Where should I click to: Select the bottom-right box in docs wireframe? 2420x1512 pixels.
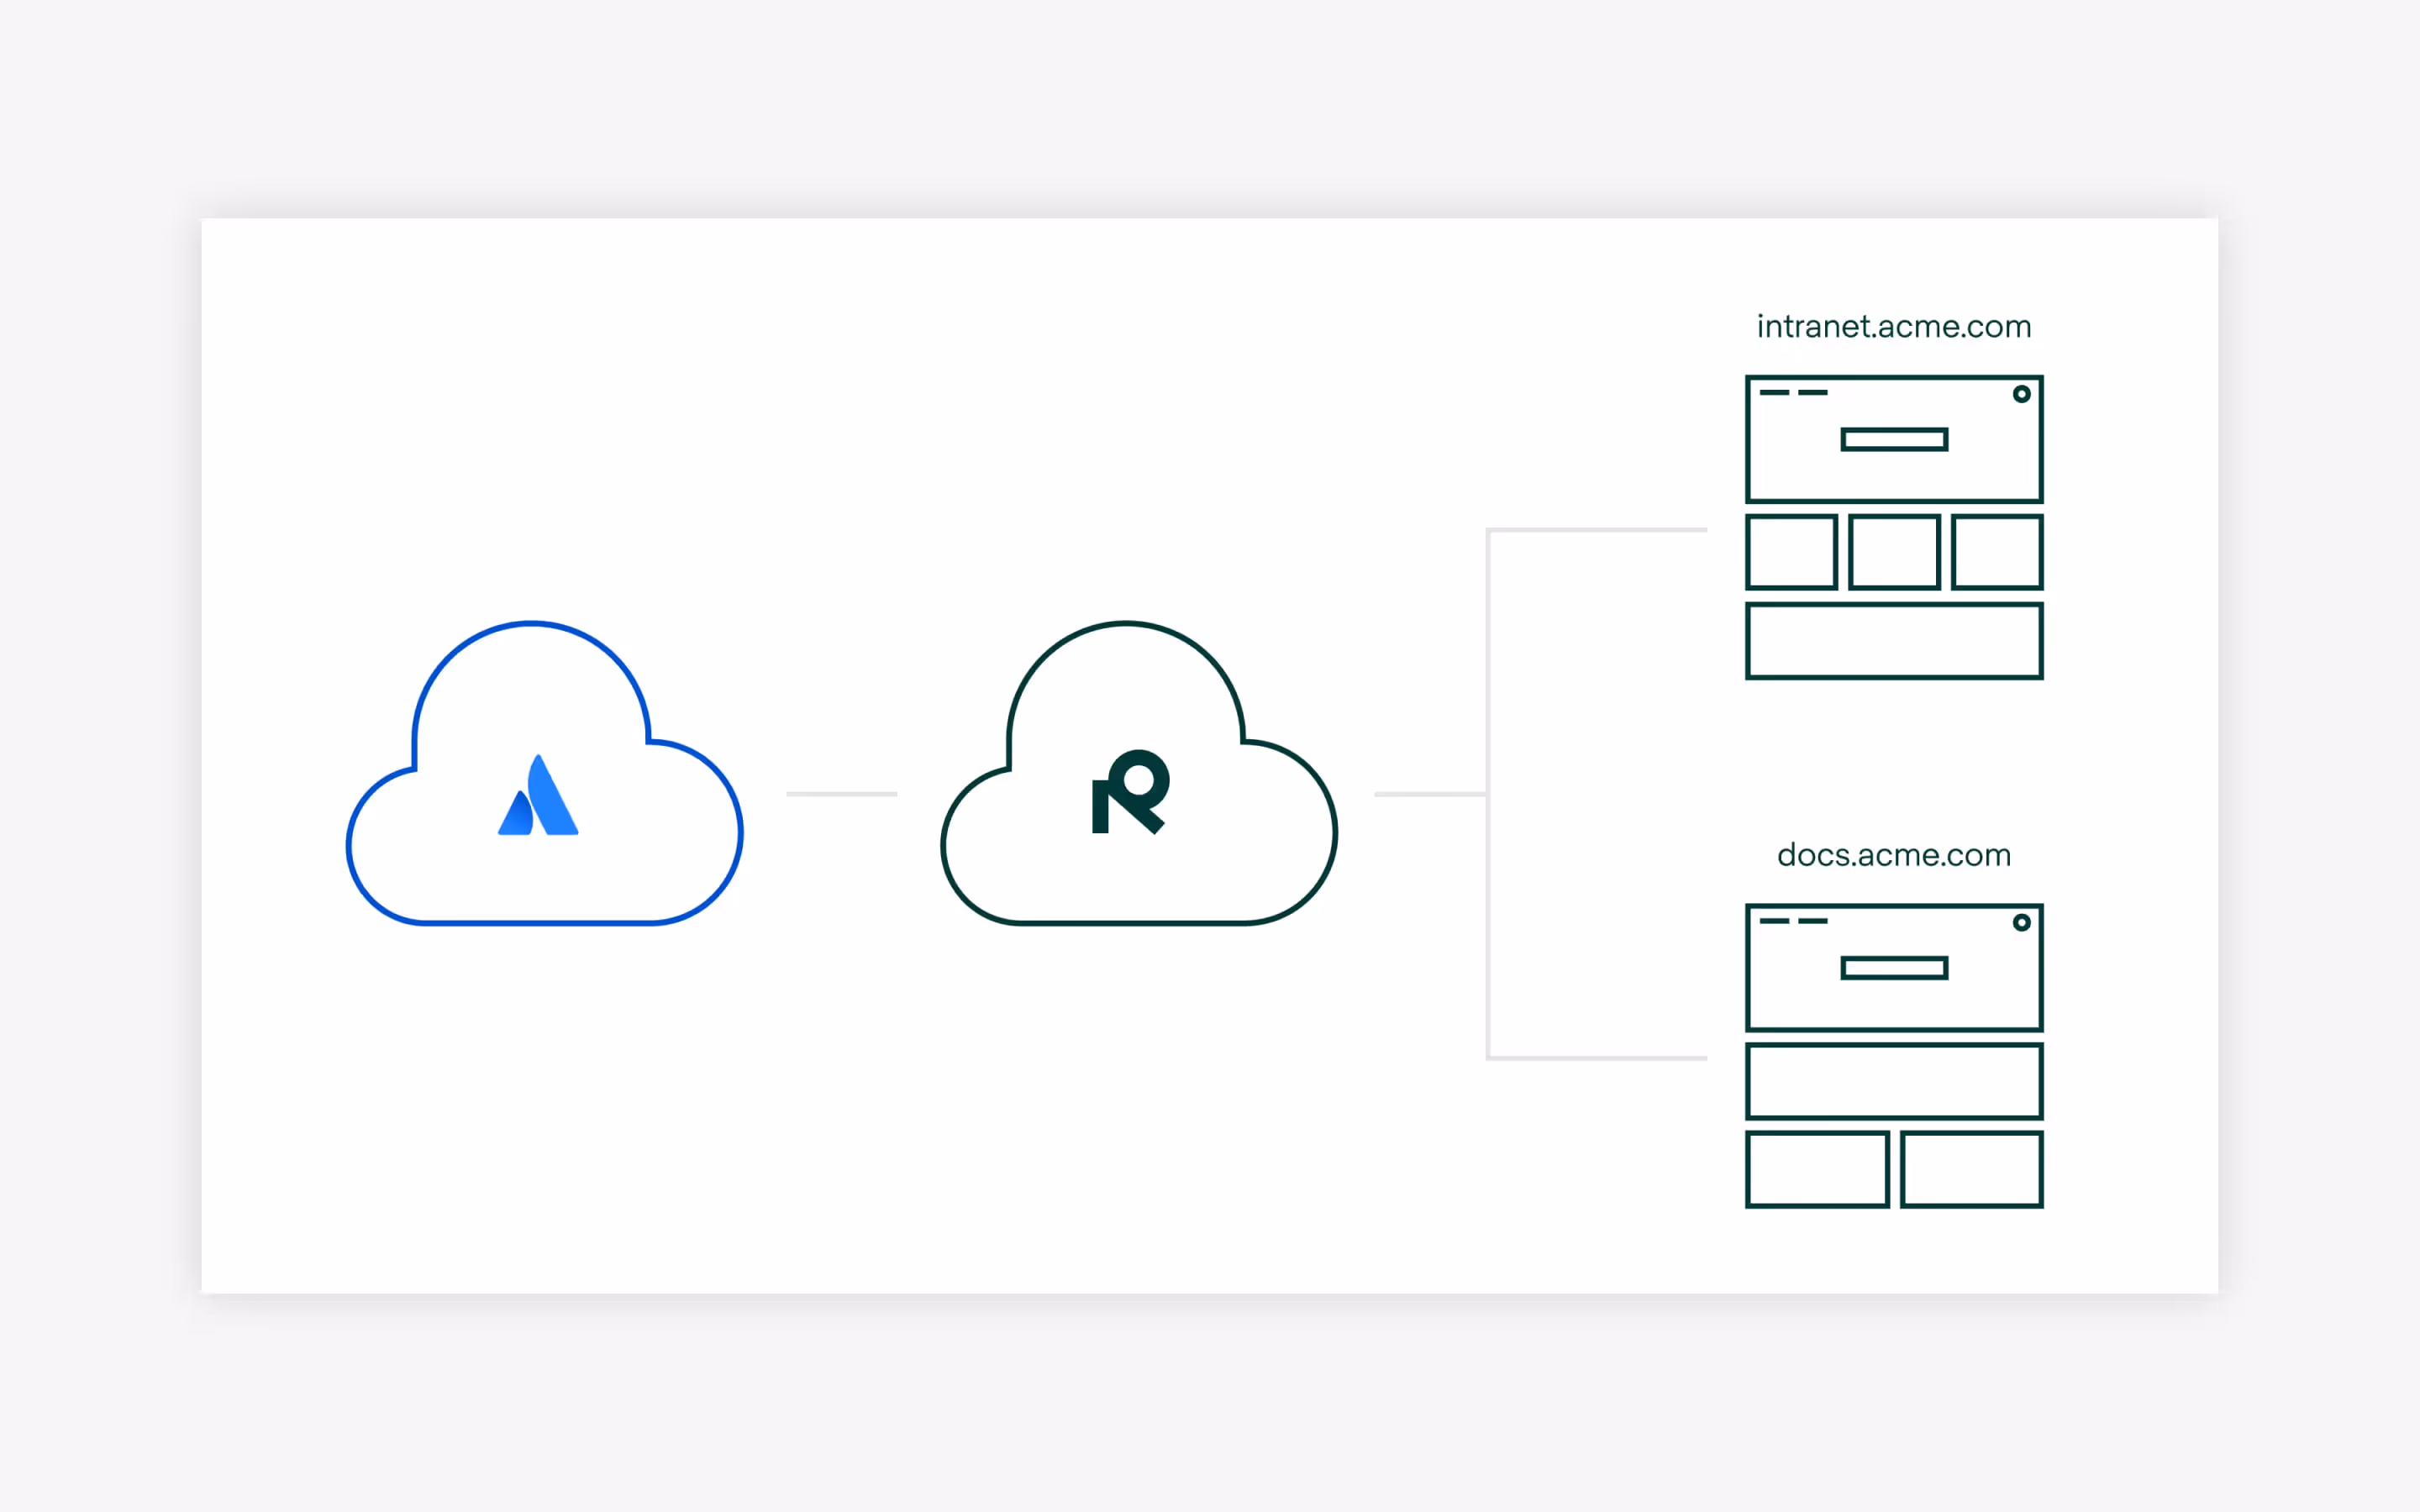click(x=1971, y=1170)
